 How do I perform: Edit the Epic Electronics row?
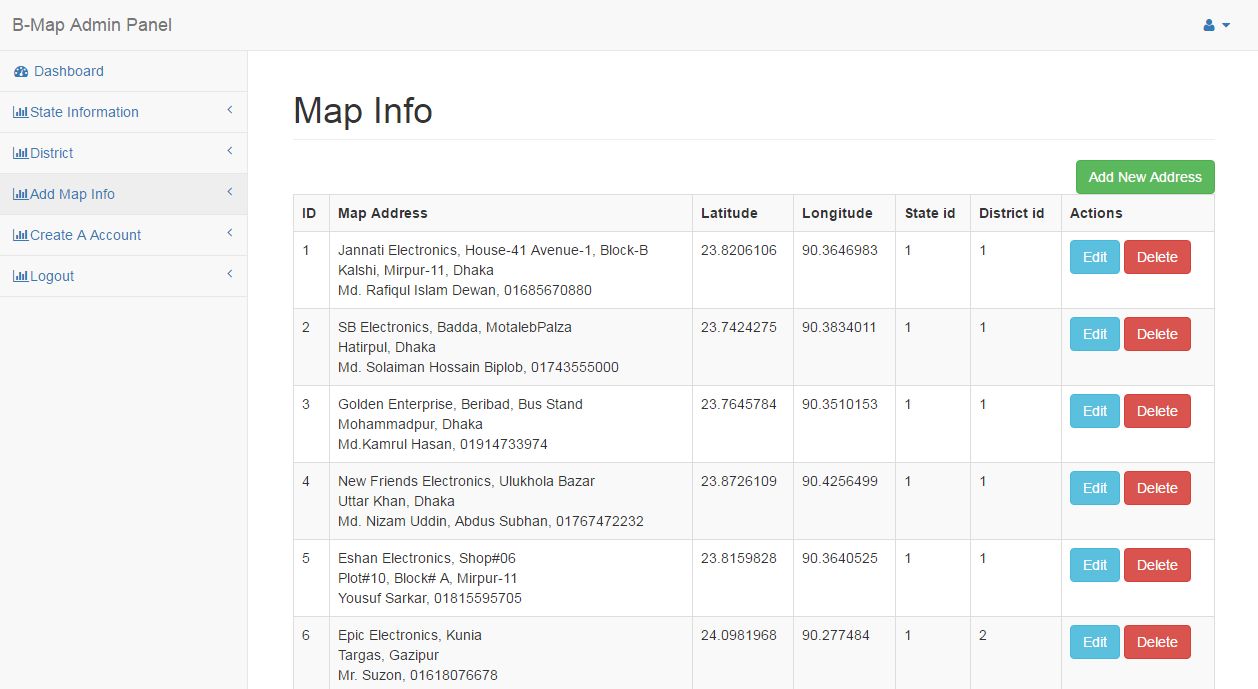coord(1095,642)
